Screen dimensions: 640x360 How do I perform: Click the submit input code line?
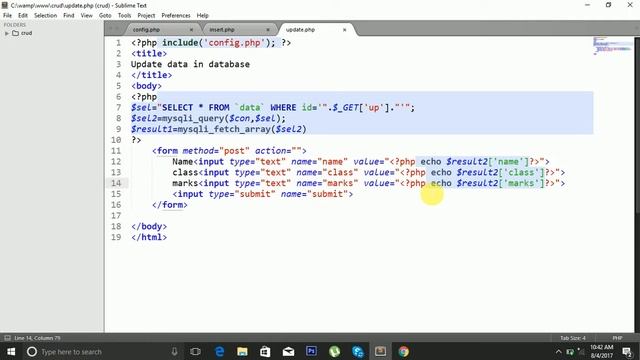tap(262, 194)
